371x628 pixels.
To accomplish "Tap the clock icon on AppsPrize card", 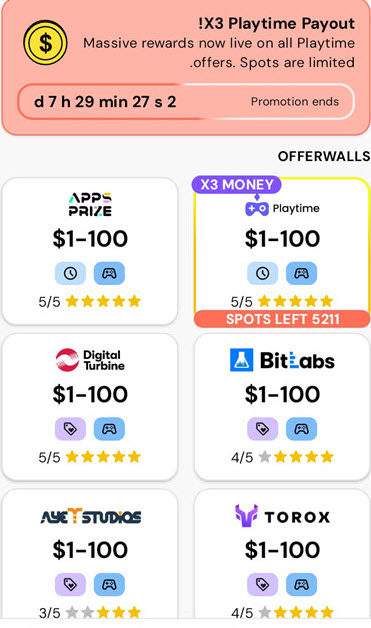I will (71, 273).
